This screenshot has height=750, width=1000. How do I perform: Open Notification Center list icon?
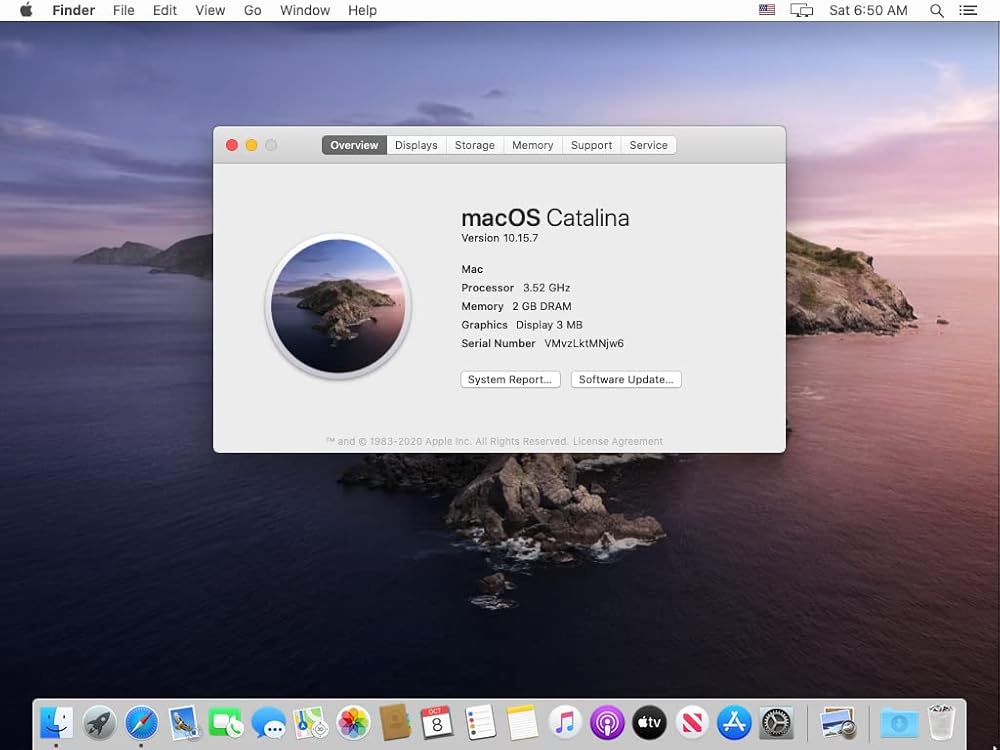tap(968, 10)
